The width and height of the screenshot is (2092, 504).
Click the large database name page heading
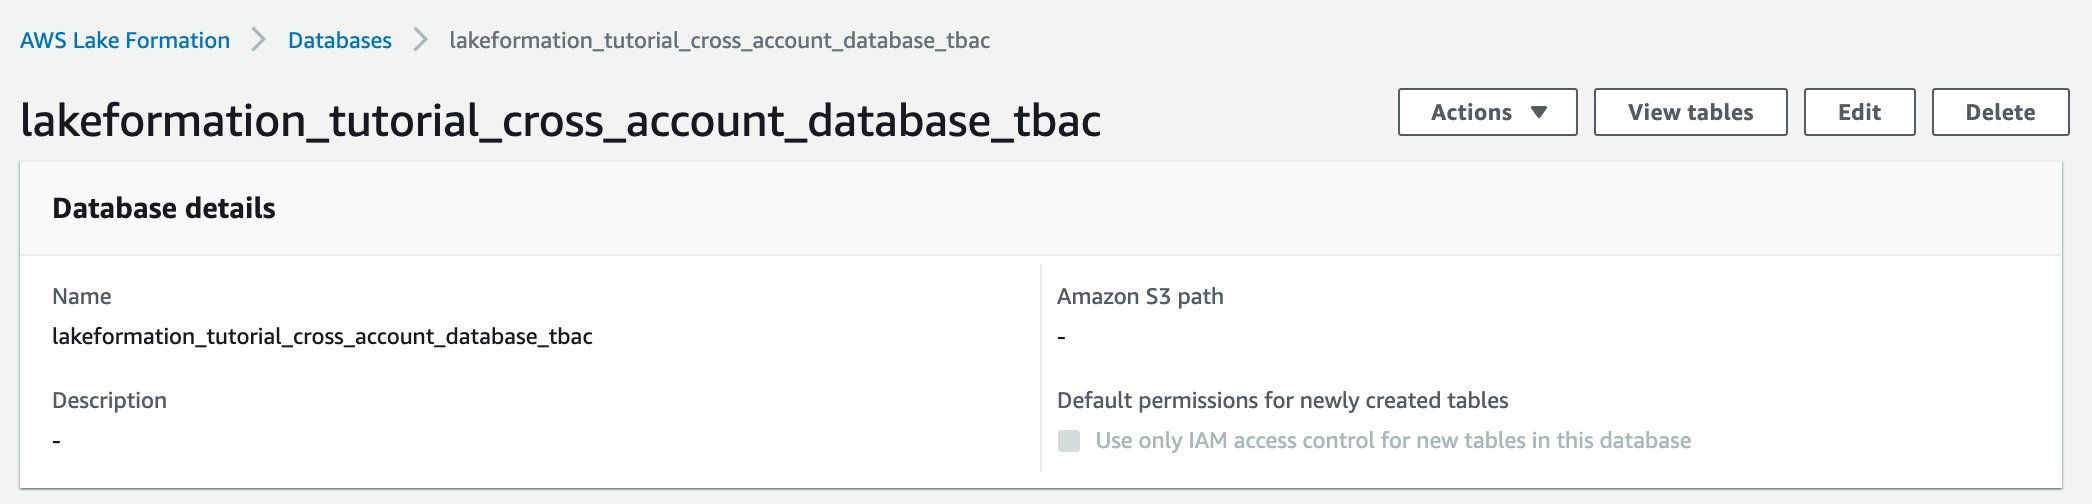tap(560, 121)
